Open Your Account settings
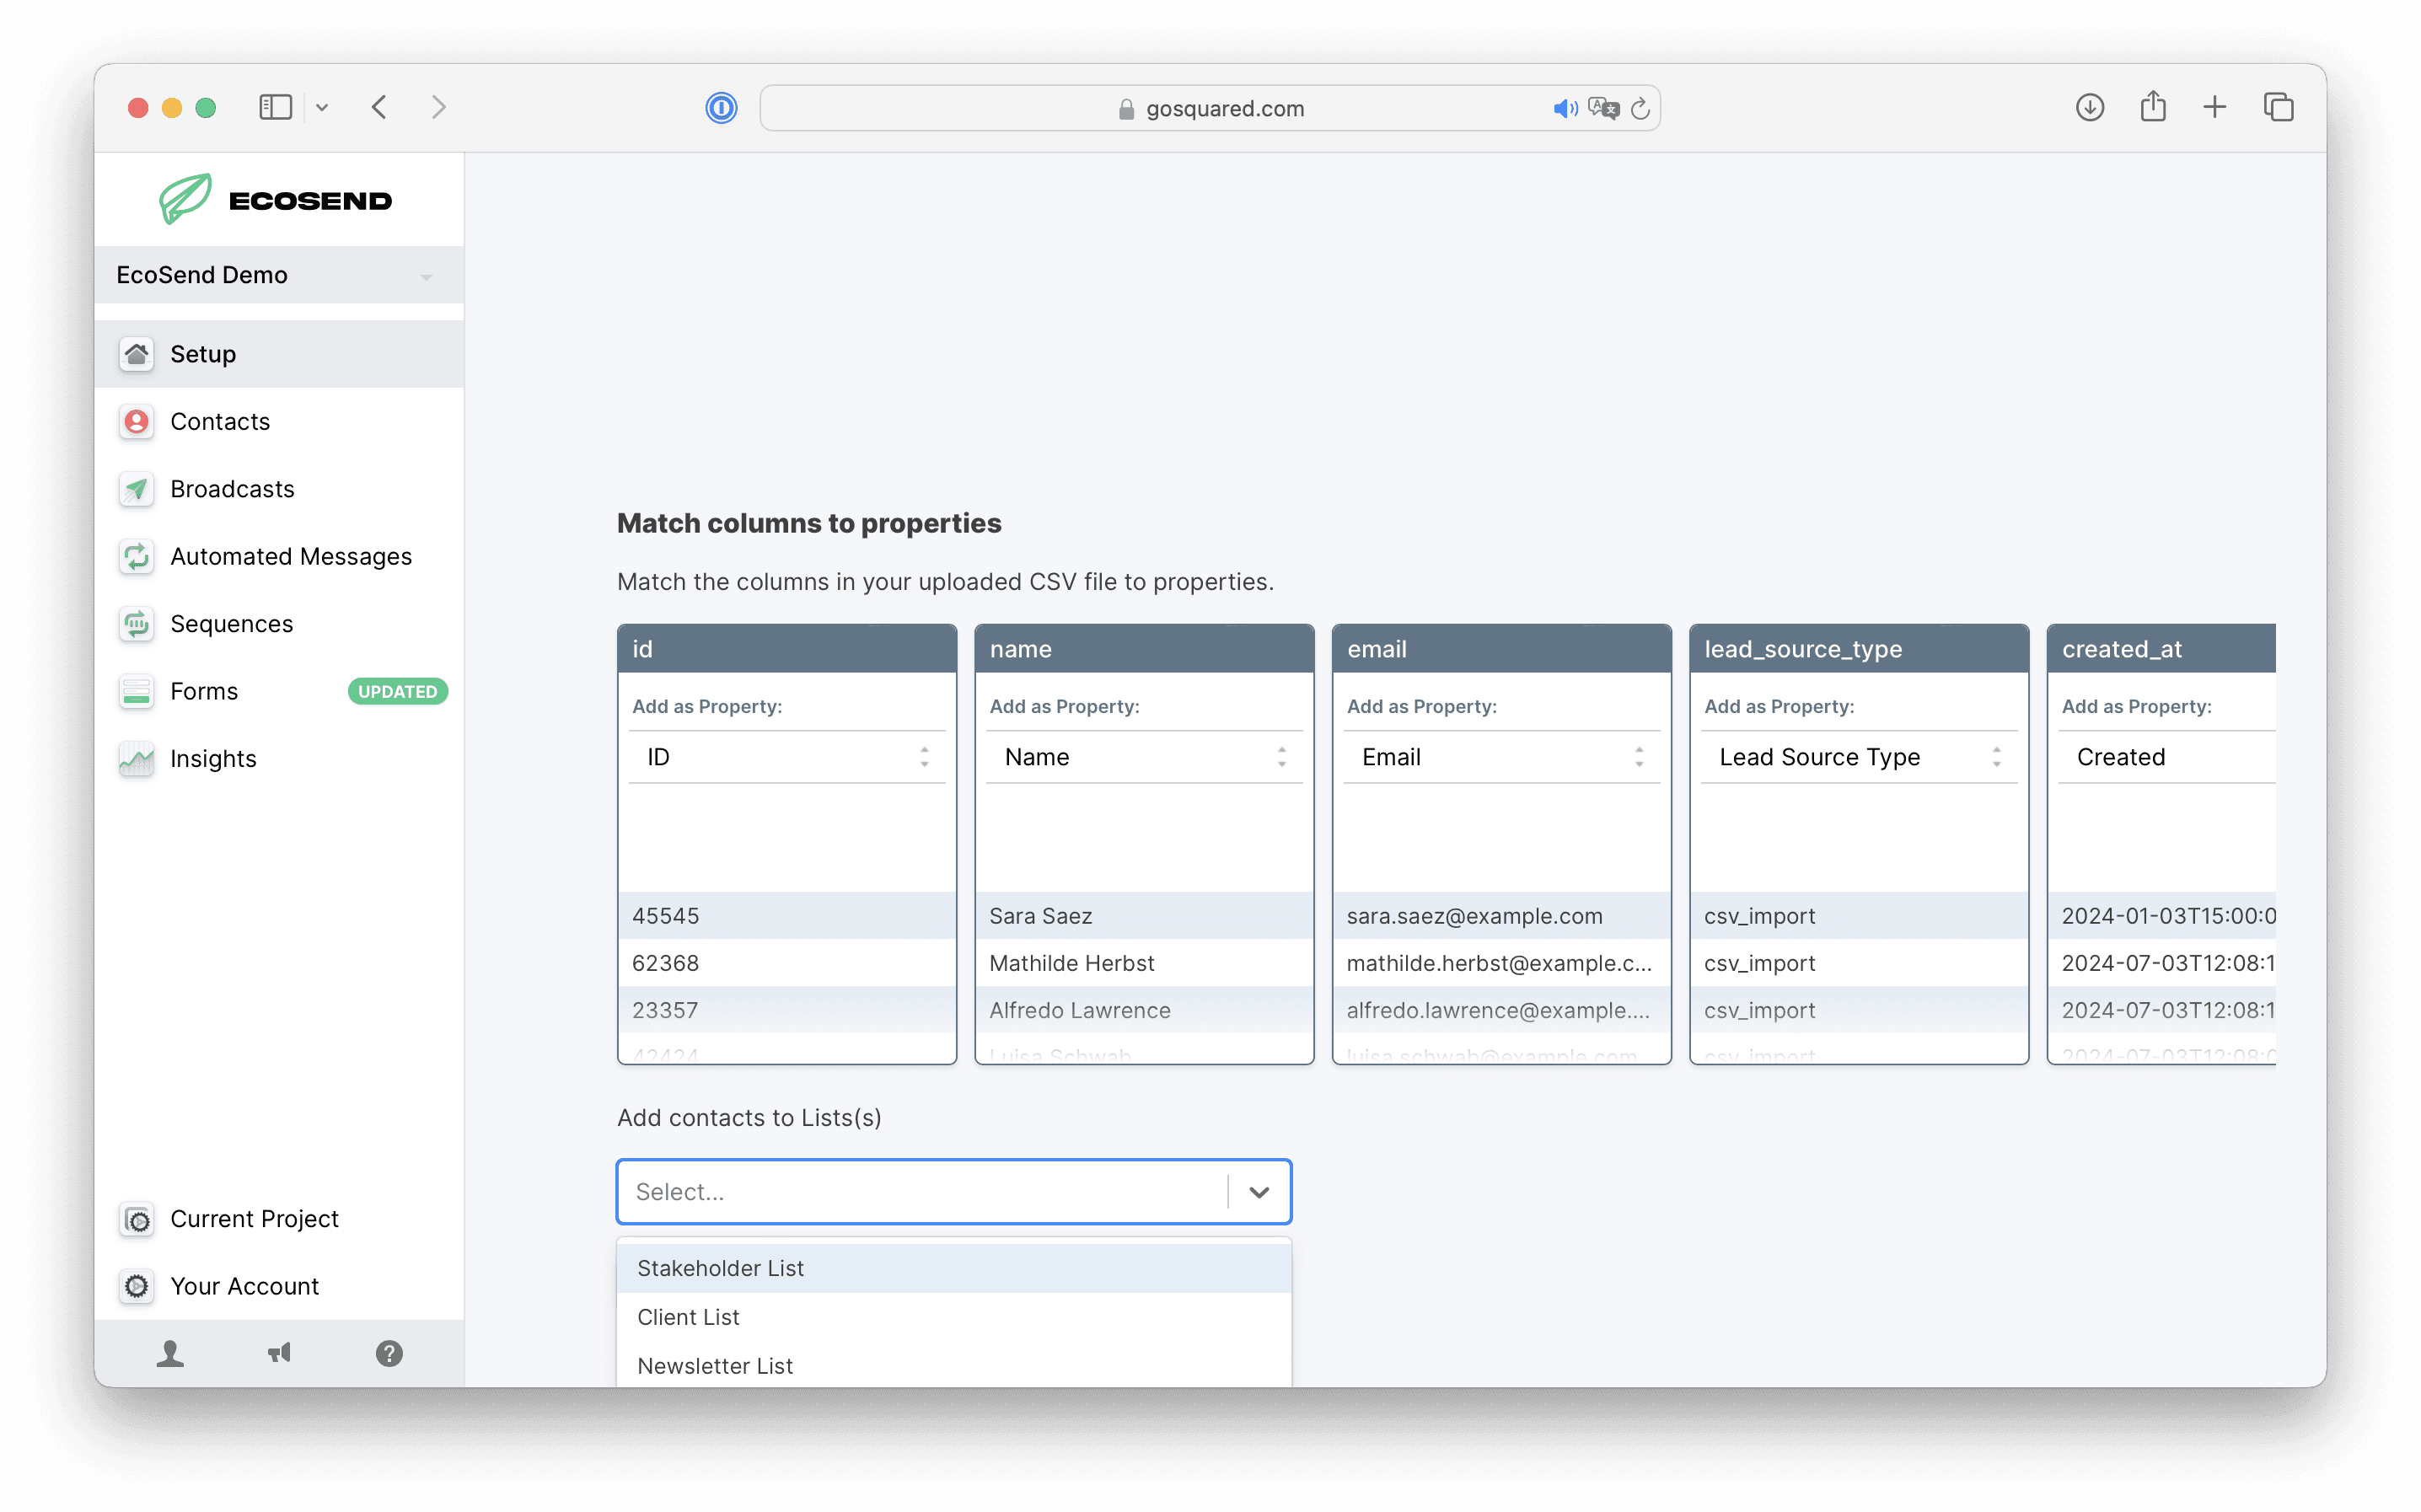This screenshot has width=2421, height=1512. point(279,1286)
